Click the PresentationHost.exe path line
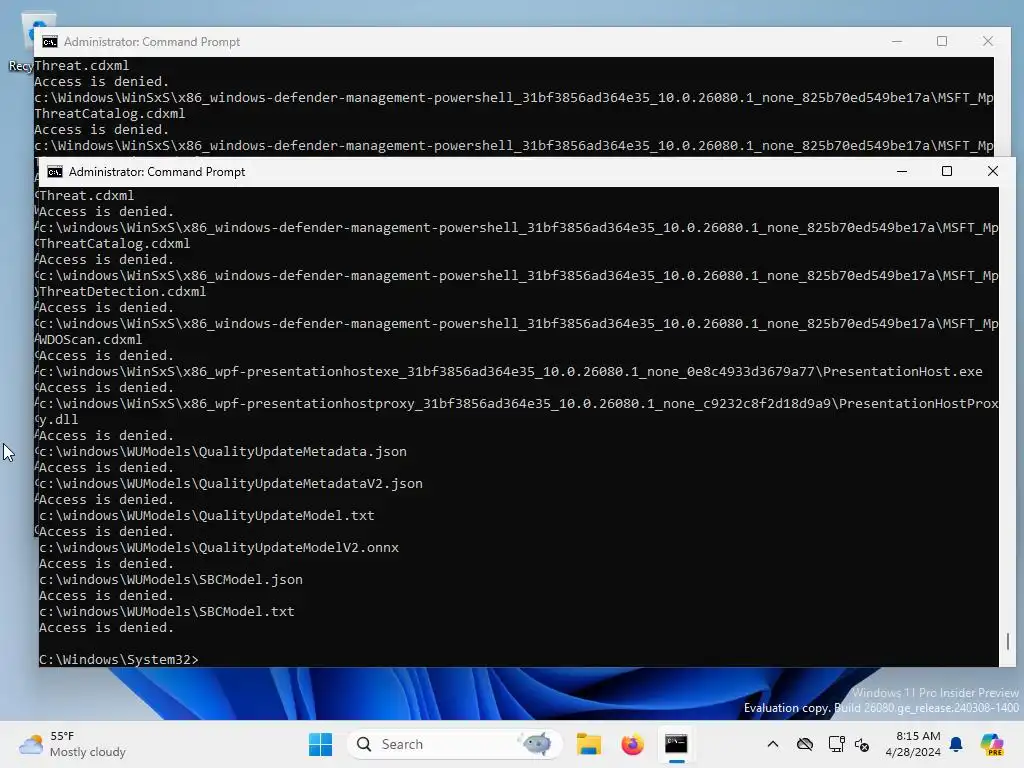 click(x=511, y=372)
